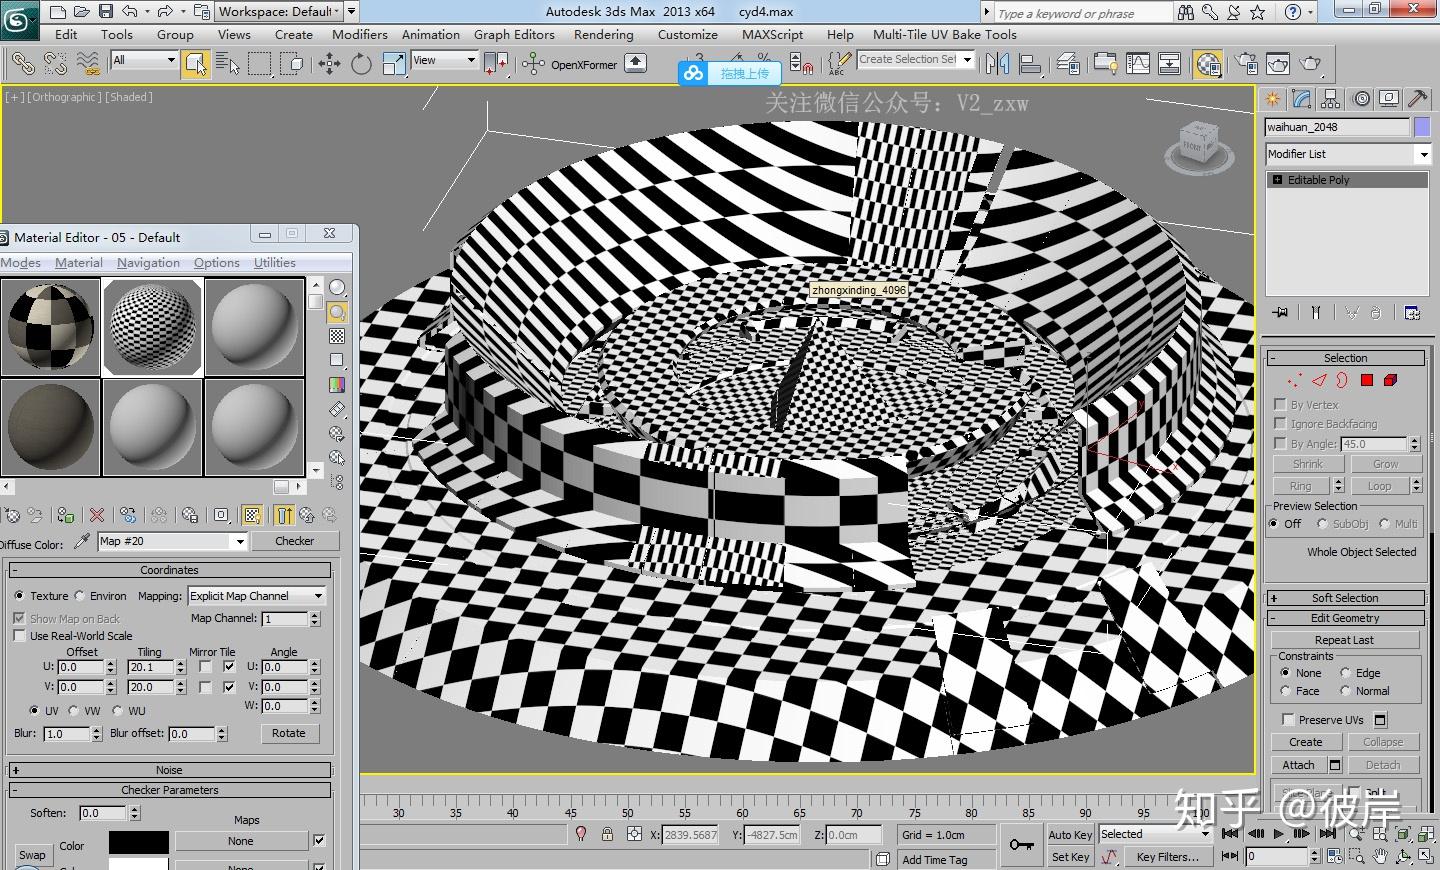Expand the Noise rollout
The width and height of the screenshot is (1440, 870).
tap(169, 770)
